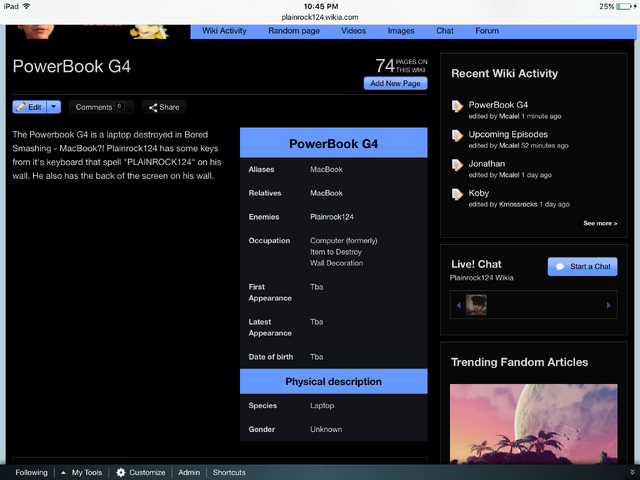Click the plainrock124.wikia.com address bar

pyautogui.click(x=320, y=17)
